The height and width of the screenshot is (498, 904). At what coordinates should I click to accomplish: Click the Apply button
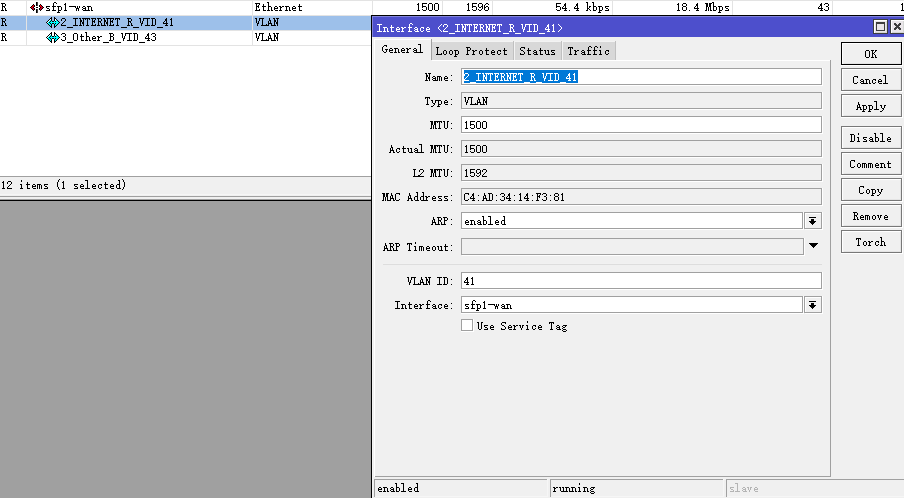(870, 106)
